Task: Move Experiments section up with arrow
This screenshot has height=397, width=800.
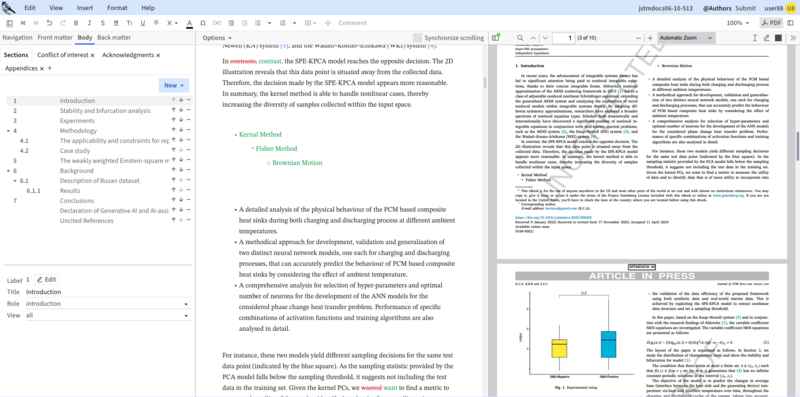Action: 173,120
